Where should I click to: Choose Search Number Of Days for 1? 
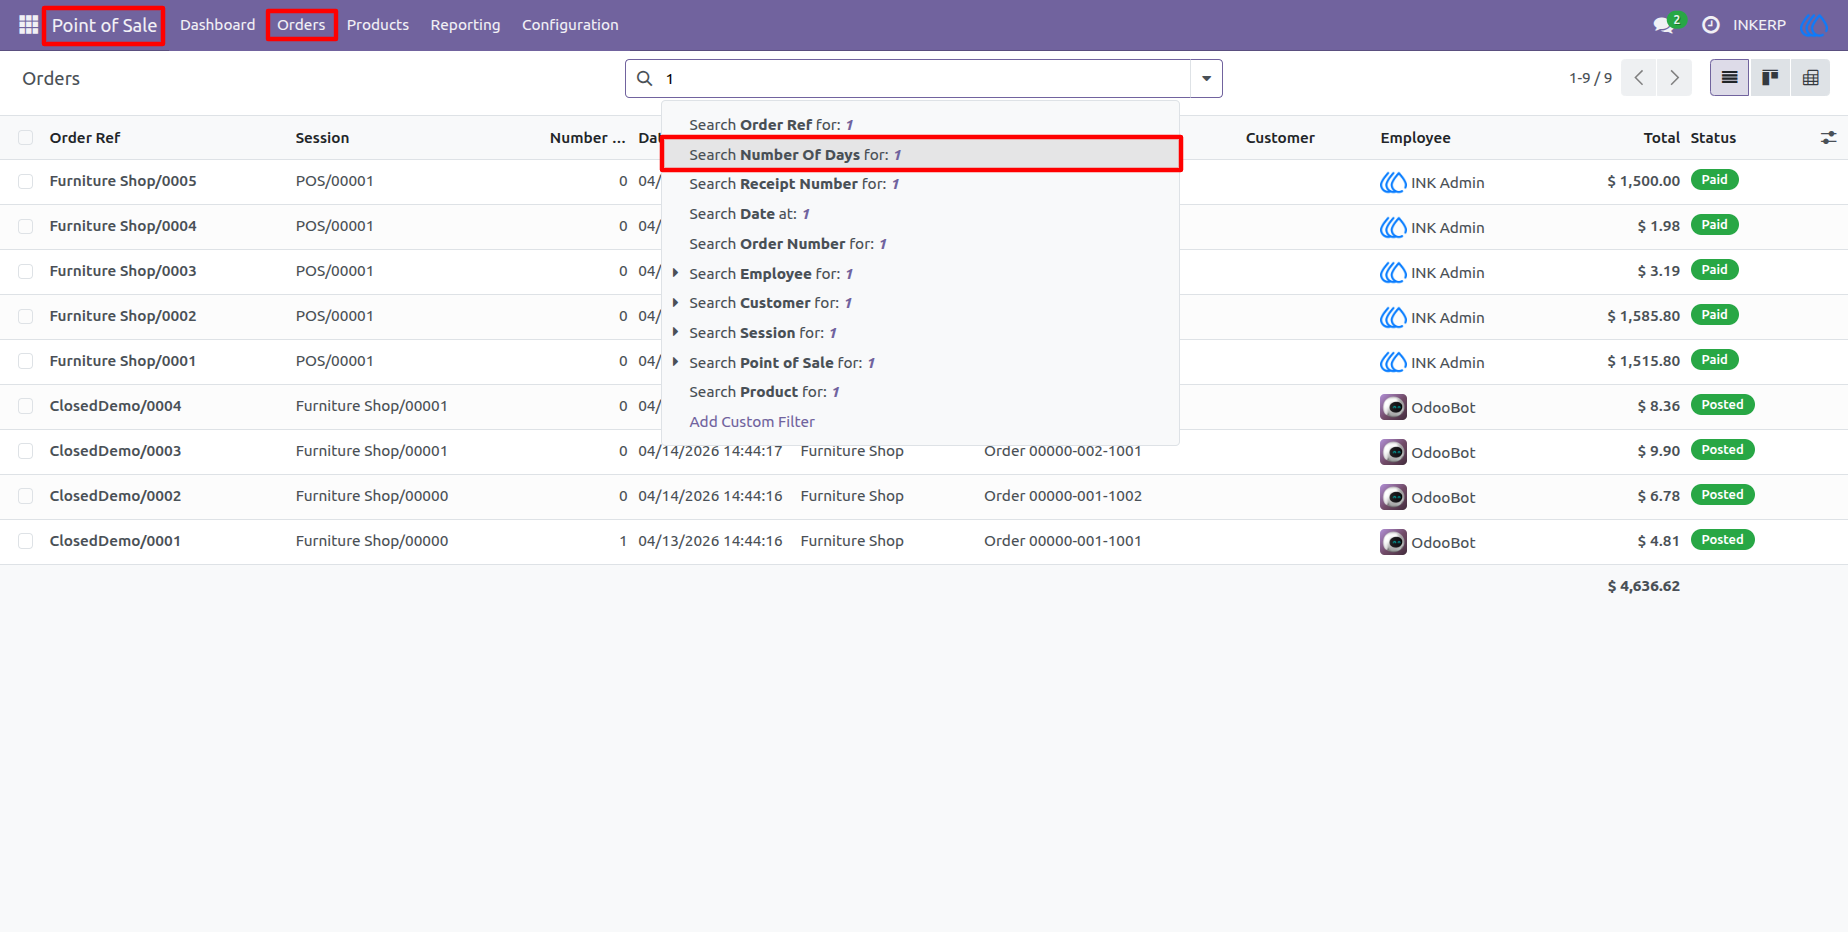click(x=921, y=155)
